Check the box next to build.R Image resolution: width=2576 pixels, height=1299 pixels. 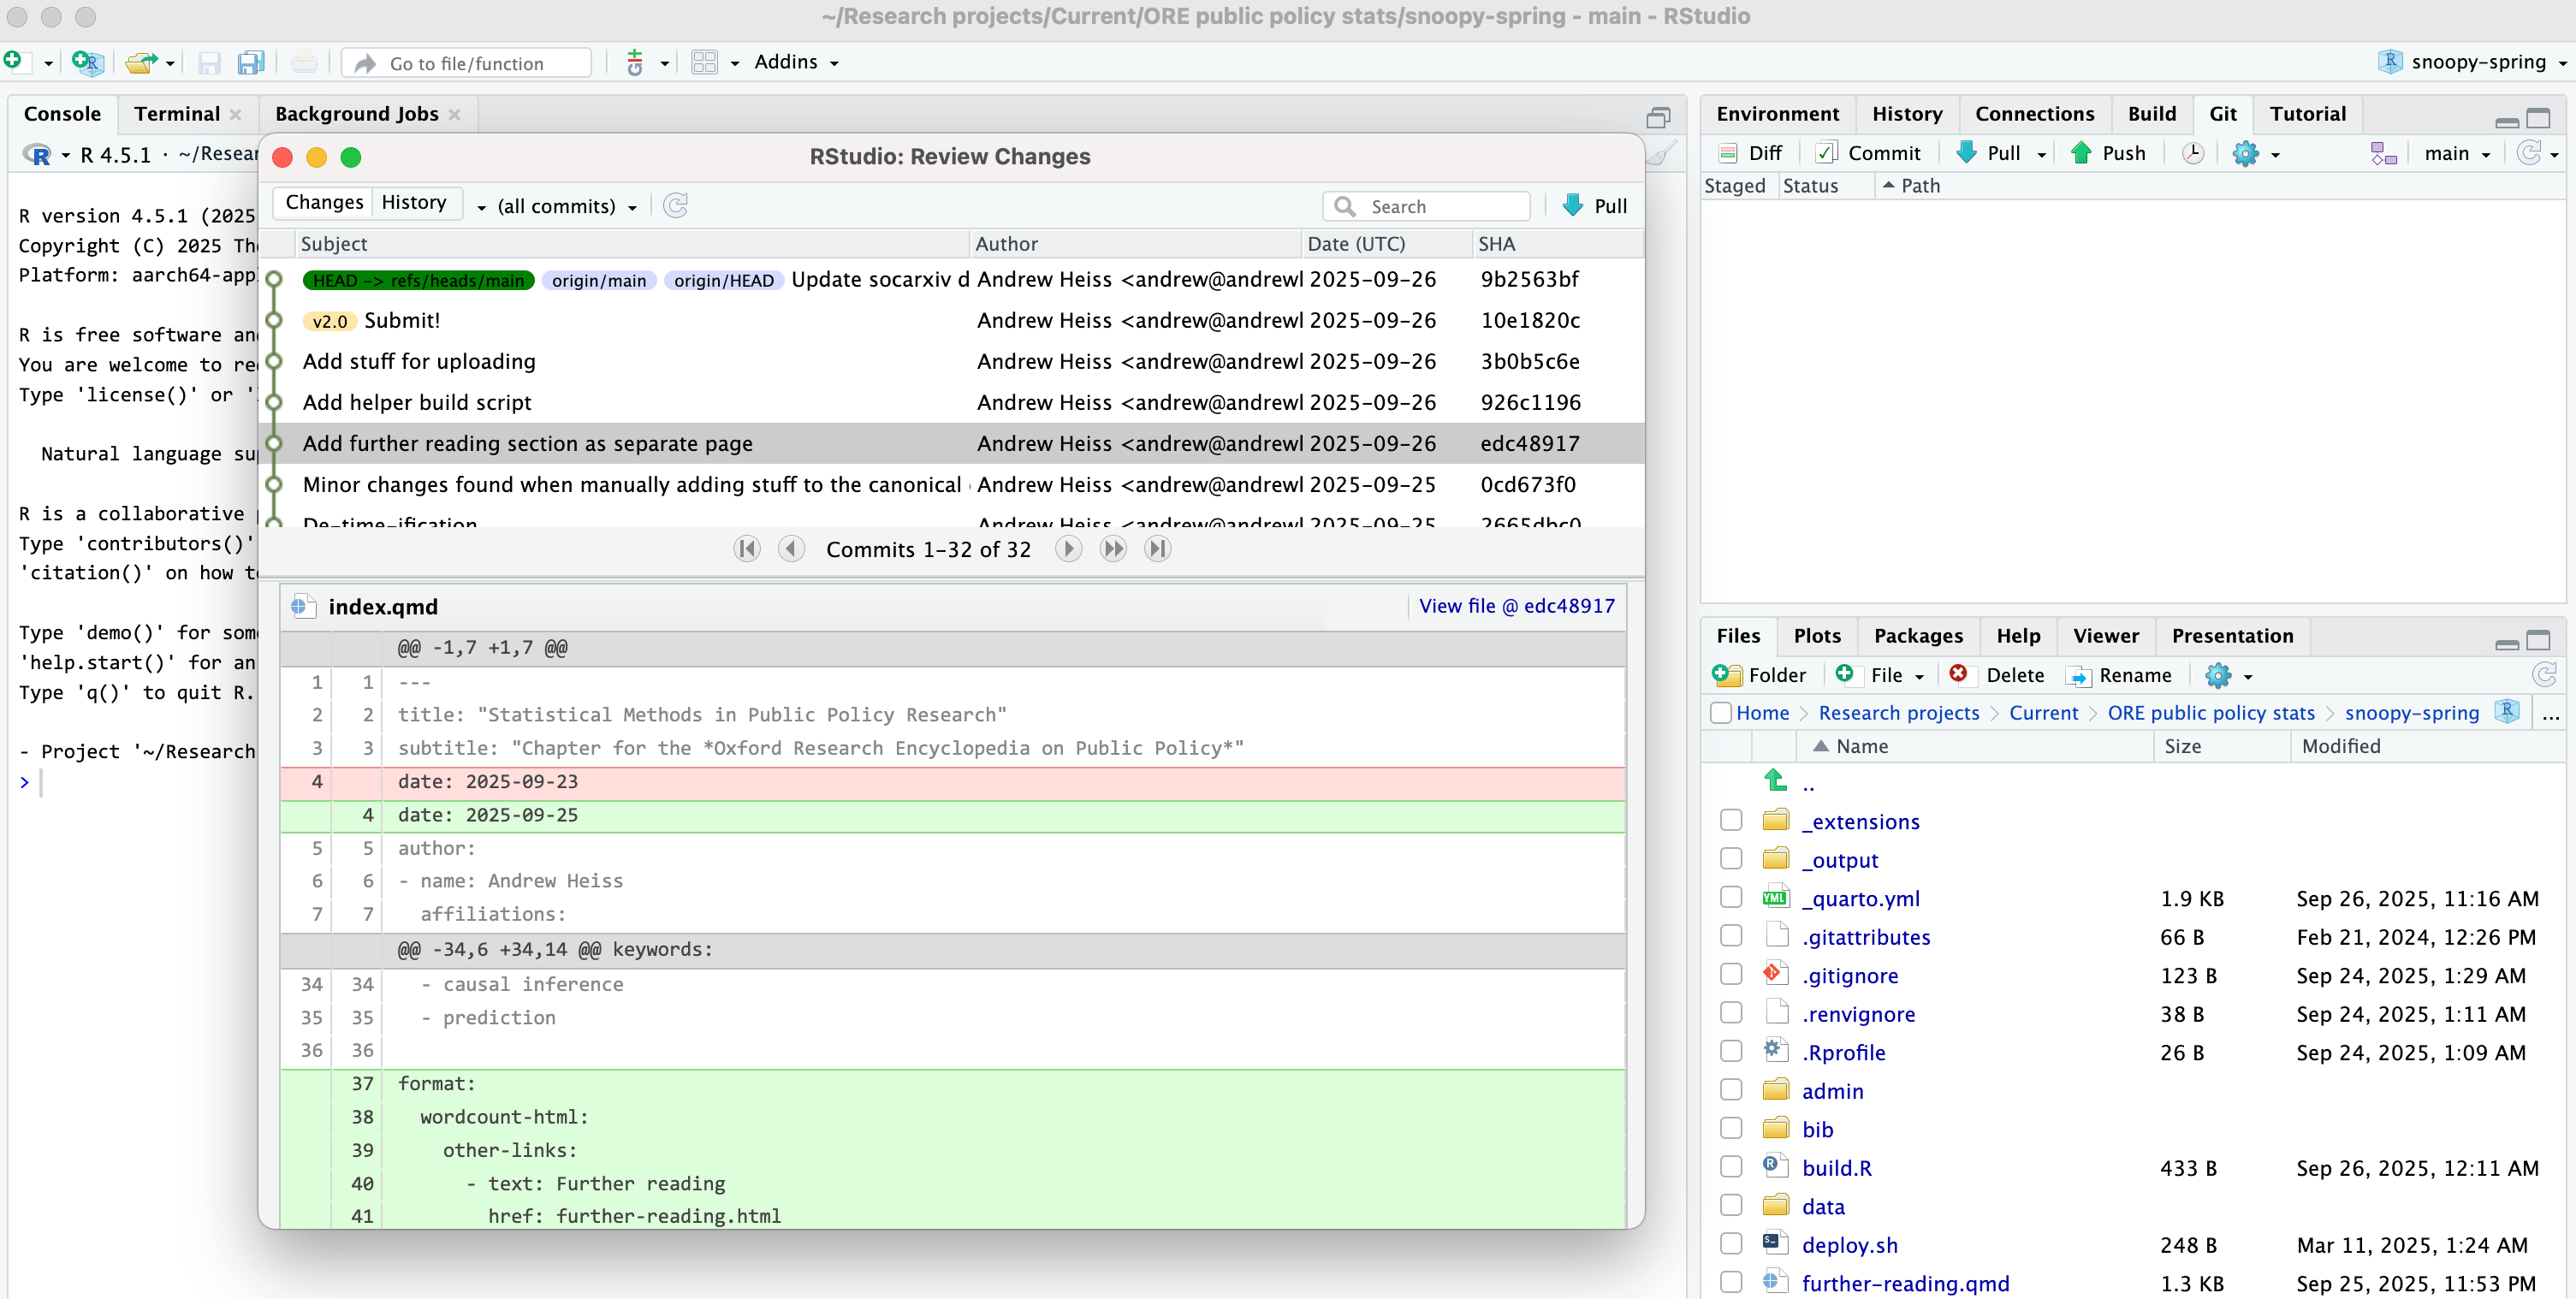coord(1731,1167)
